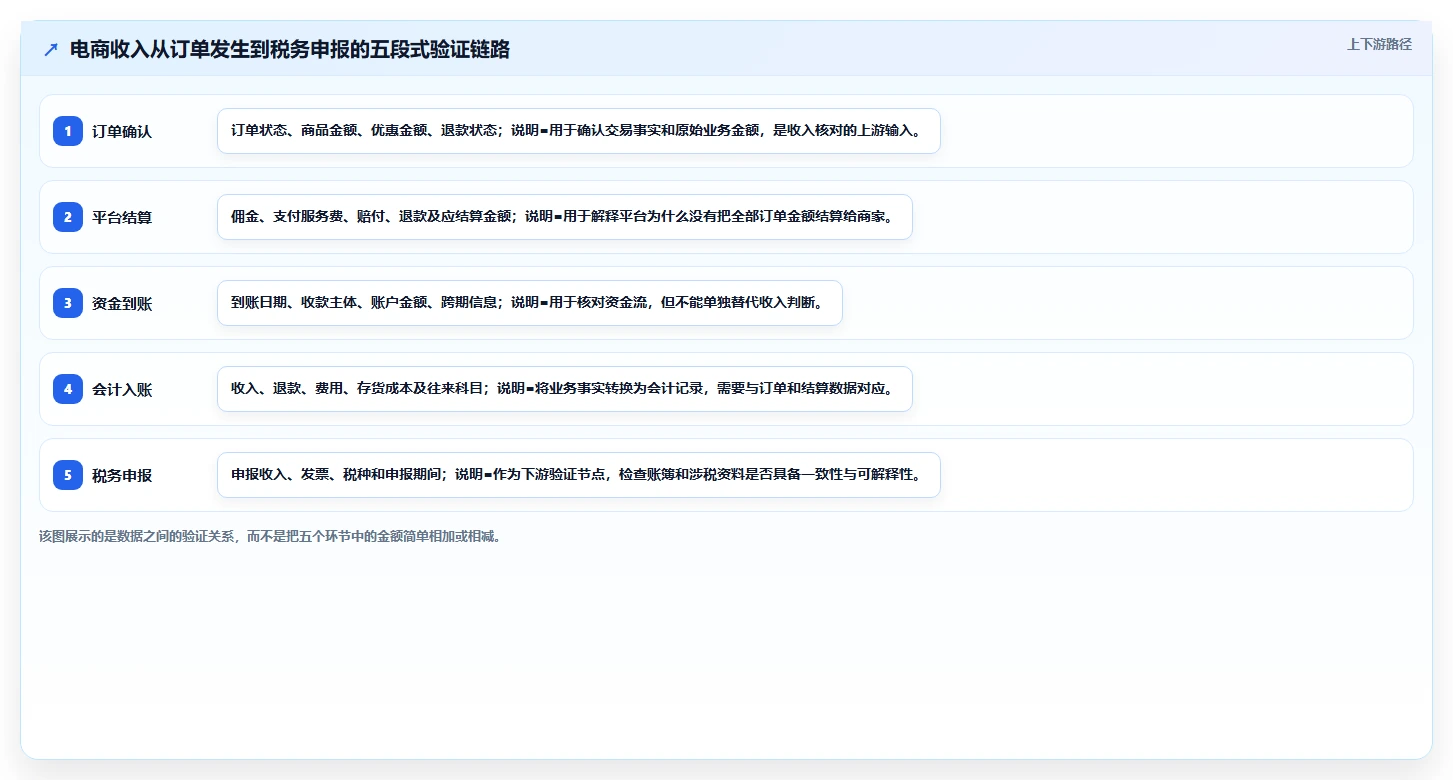
Task: Click the step 1 number badge
Action: tap(68, 131)
